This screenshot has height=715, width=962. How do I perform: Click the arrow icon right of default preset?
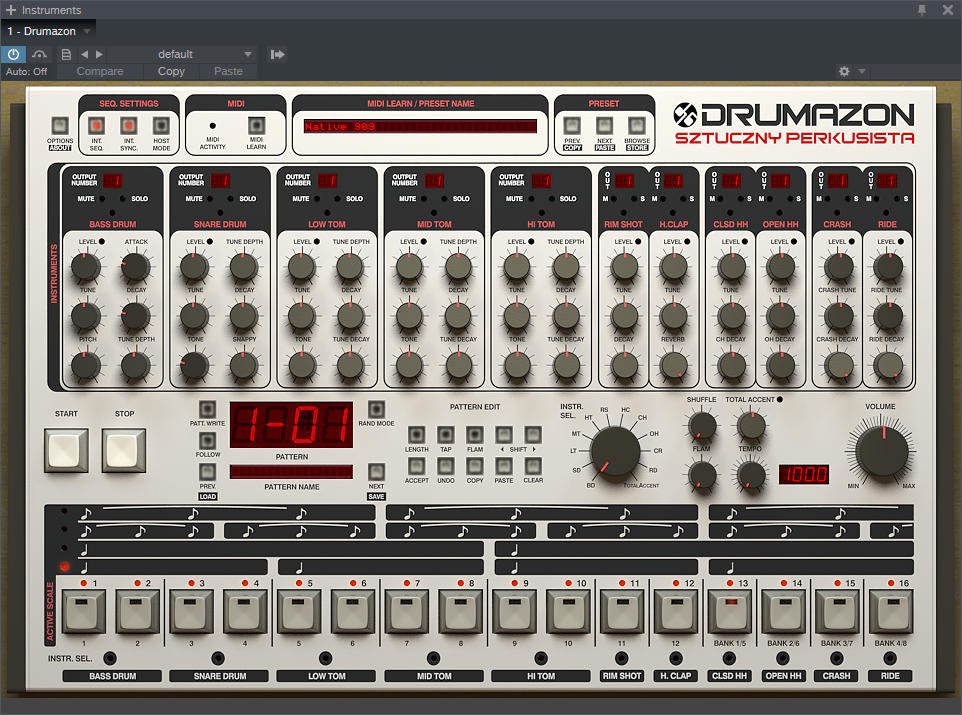pyautogui.click(x=277, y=54)
